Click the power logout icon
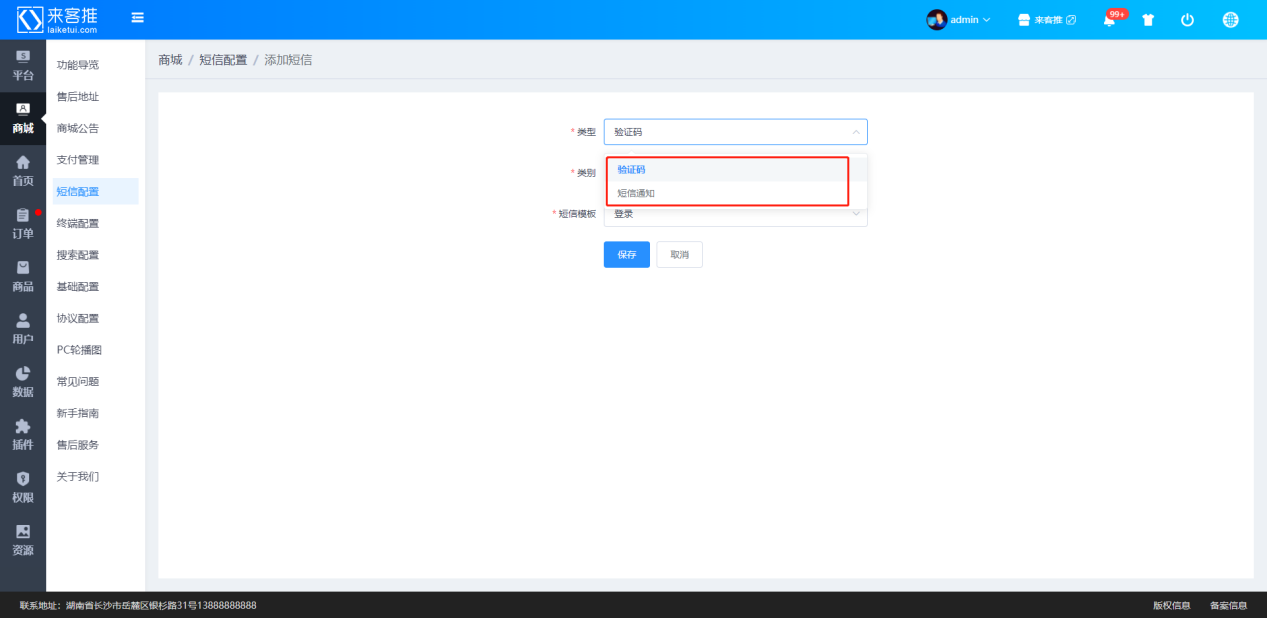Viewport: 1267px width, 618px height. [x=1187, y=20]
